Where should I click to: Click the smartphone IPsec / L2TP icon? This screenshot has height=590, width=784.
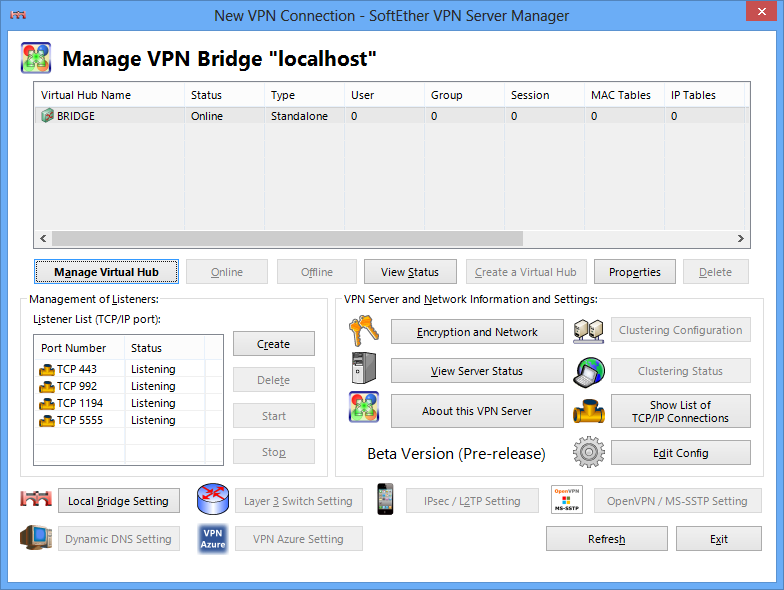point(385,499)
